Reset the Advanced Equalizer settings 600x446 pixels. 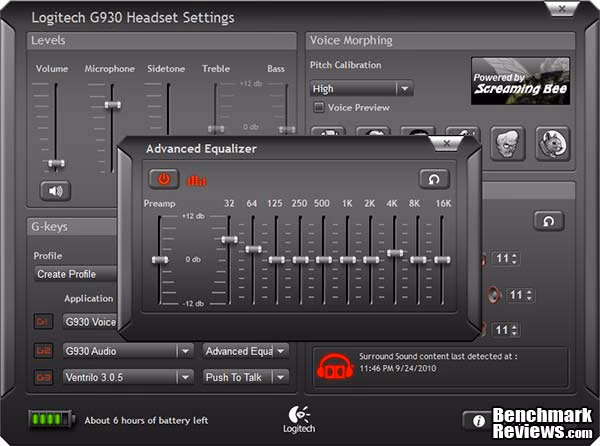(434, 179)
